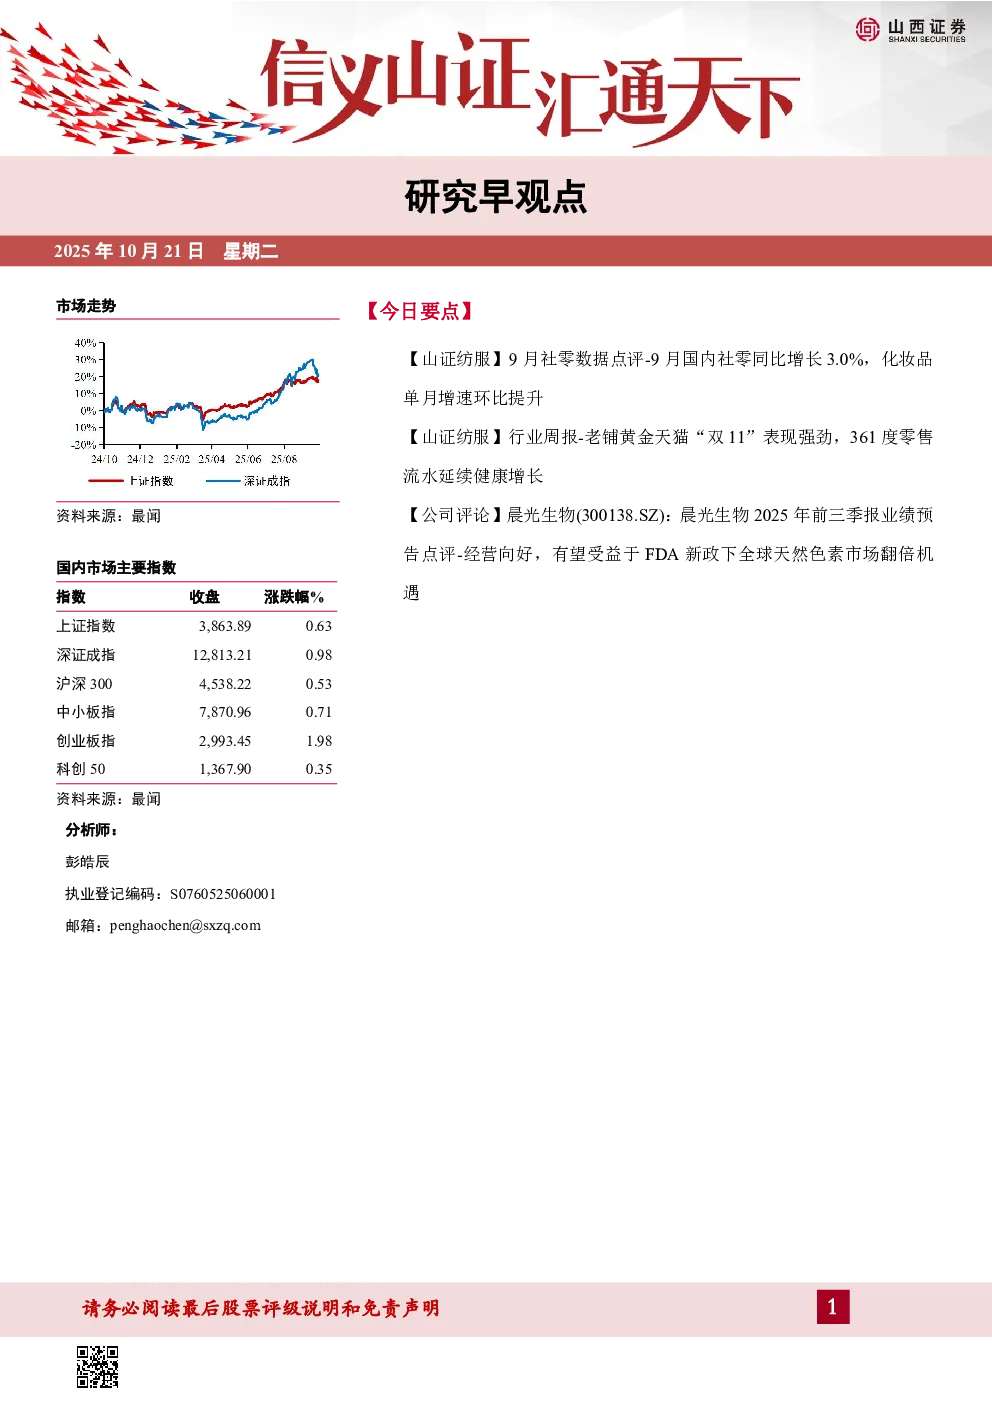Click the 9 月社零数据点评 headline

(668, 378)
